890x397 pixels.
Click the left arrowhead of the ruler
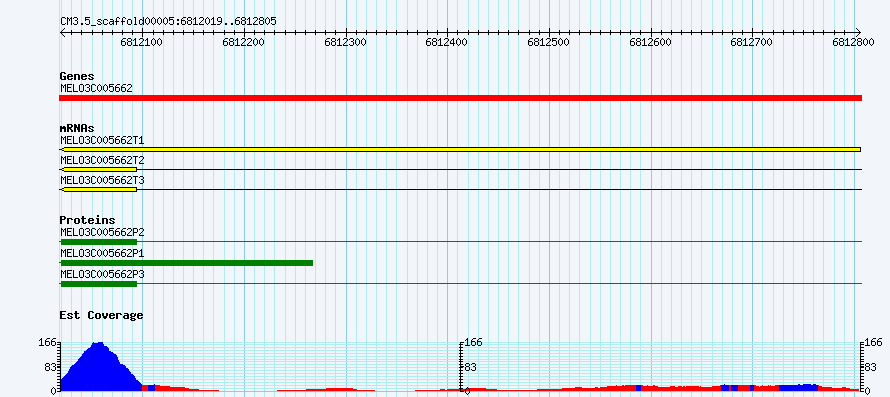coord(62,32)
